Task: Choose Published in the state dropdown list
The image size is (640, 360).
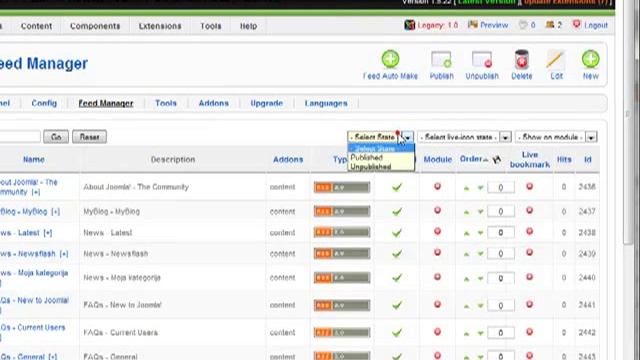Action: 381,158
